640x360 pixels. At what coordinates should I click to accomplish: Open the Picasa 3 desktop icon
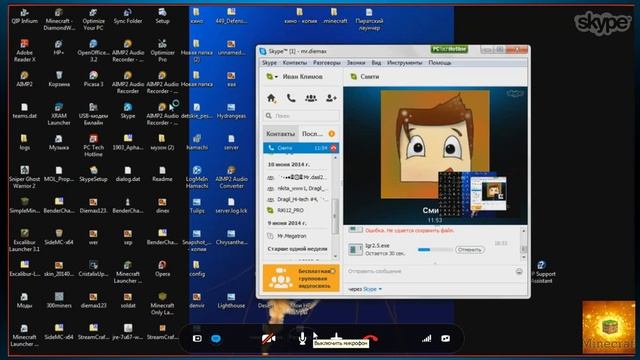point(93,79)
